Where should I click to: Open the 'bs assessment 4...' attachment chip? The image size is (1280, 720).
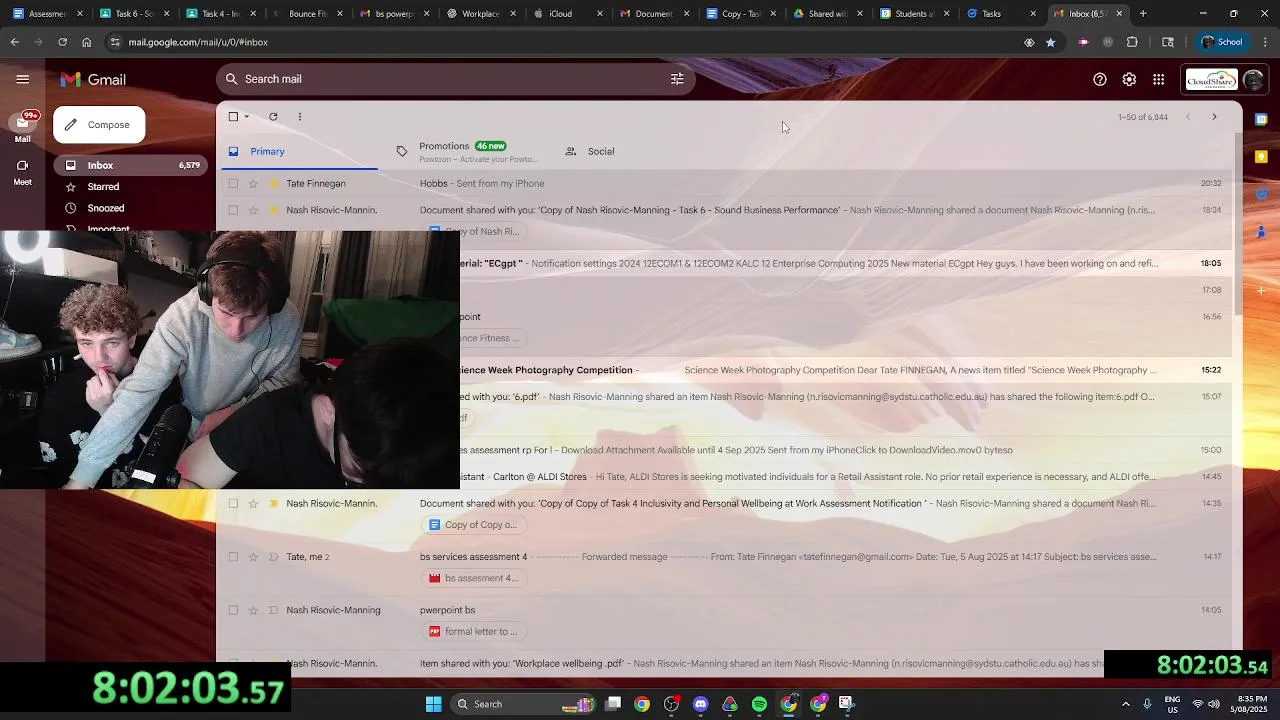point(473,578)
